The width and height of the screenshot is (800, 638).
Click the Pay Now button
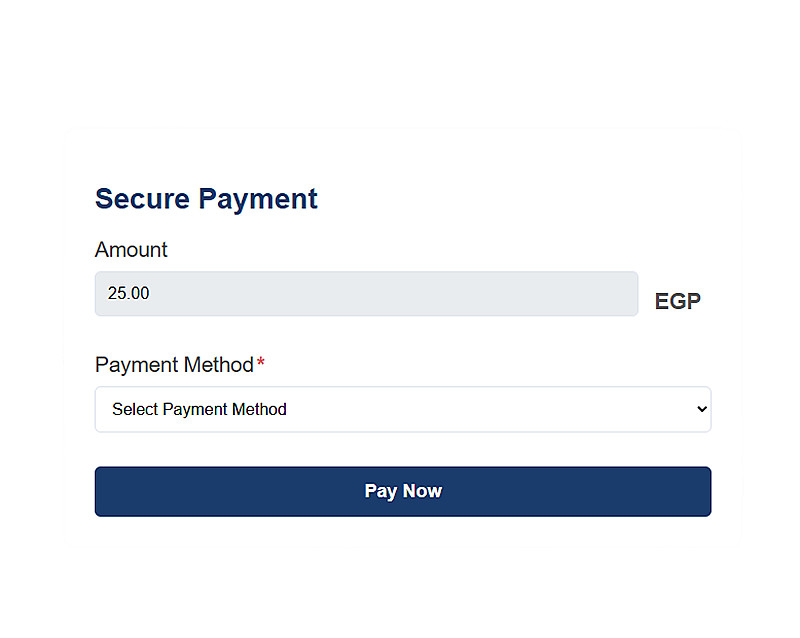(x=402, y=491)
